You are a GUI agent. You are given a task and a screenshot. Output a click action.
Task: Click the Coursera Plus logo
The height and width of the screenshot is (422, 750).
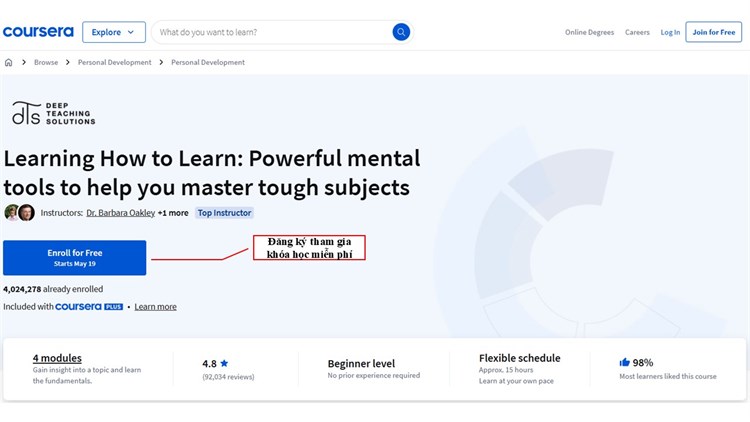pyautogui.click(x=89, y=307)
